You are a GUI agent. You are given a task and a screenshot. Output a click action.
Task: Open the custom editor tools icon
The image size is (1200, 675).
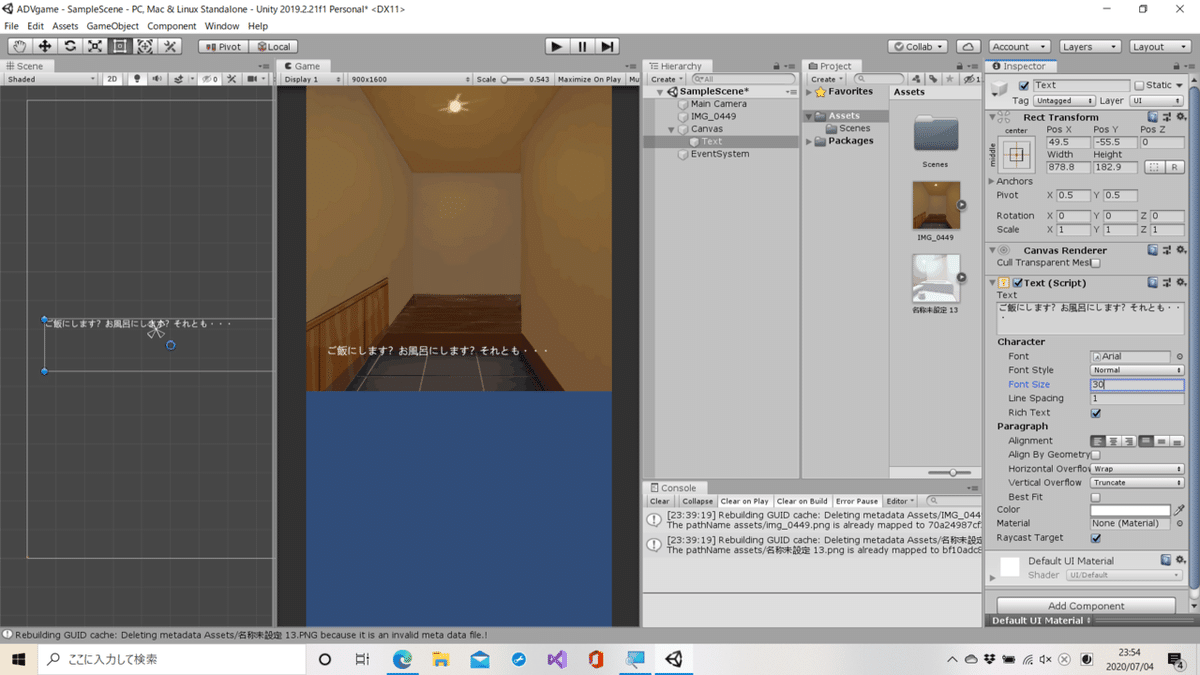pos(170,46)
